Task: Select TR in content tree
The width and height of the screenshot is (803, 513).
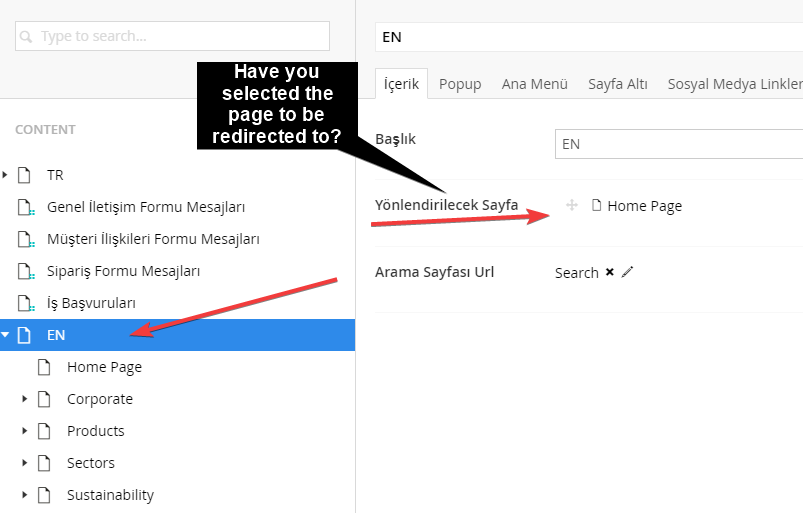Action: point(55,175)
